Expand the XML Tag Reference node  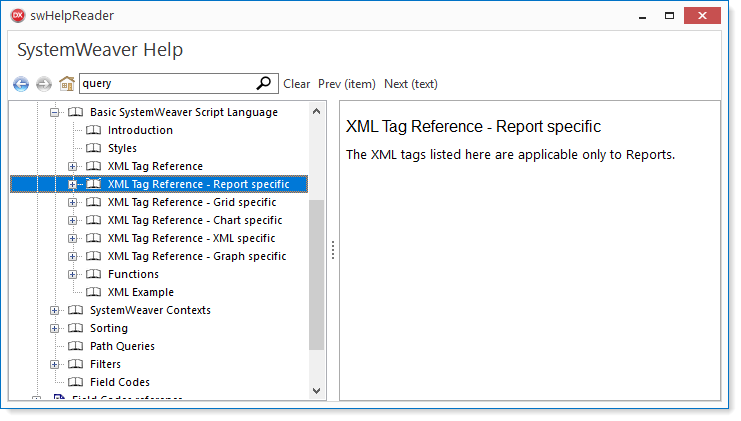pyautogui.click(x=72, y=166)
